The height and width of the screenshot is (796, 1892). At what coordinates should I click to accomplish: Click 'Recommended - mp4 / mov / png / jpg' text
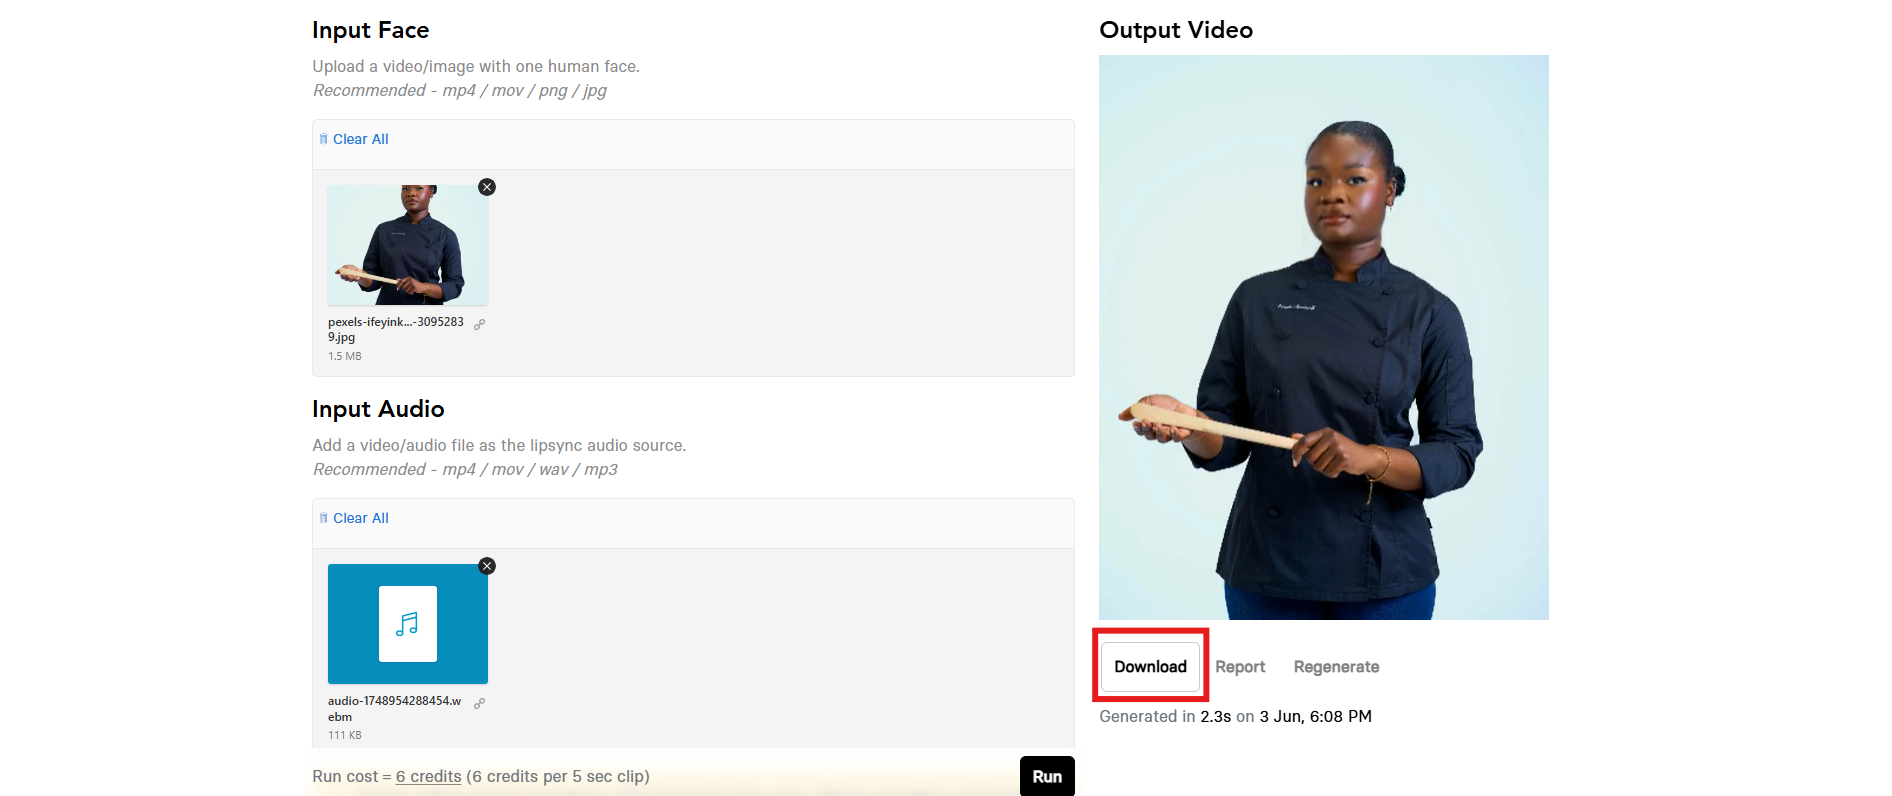(x=460, y=90)
